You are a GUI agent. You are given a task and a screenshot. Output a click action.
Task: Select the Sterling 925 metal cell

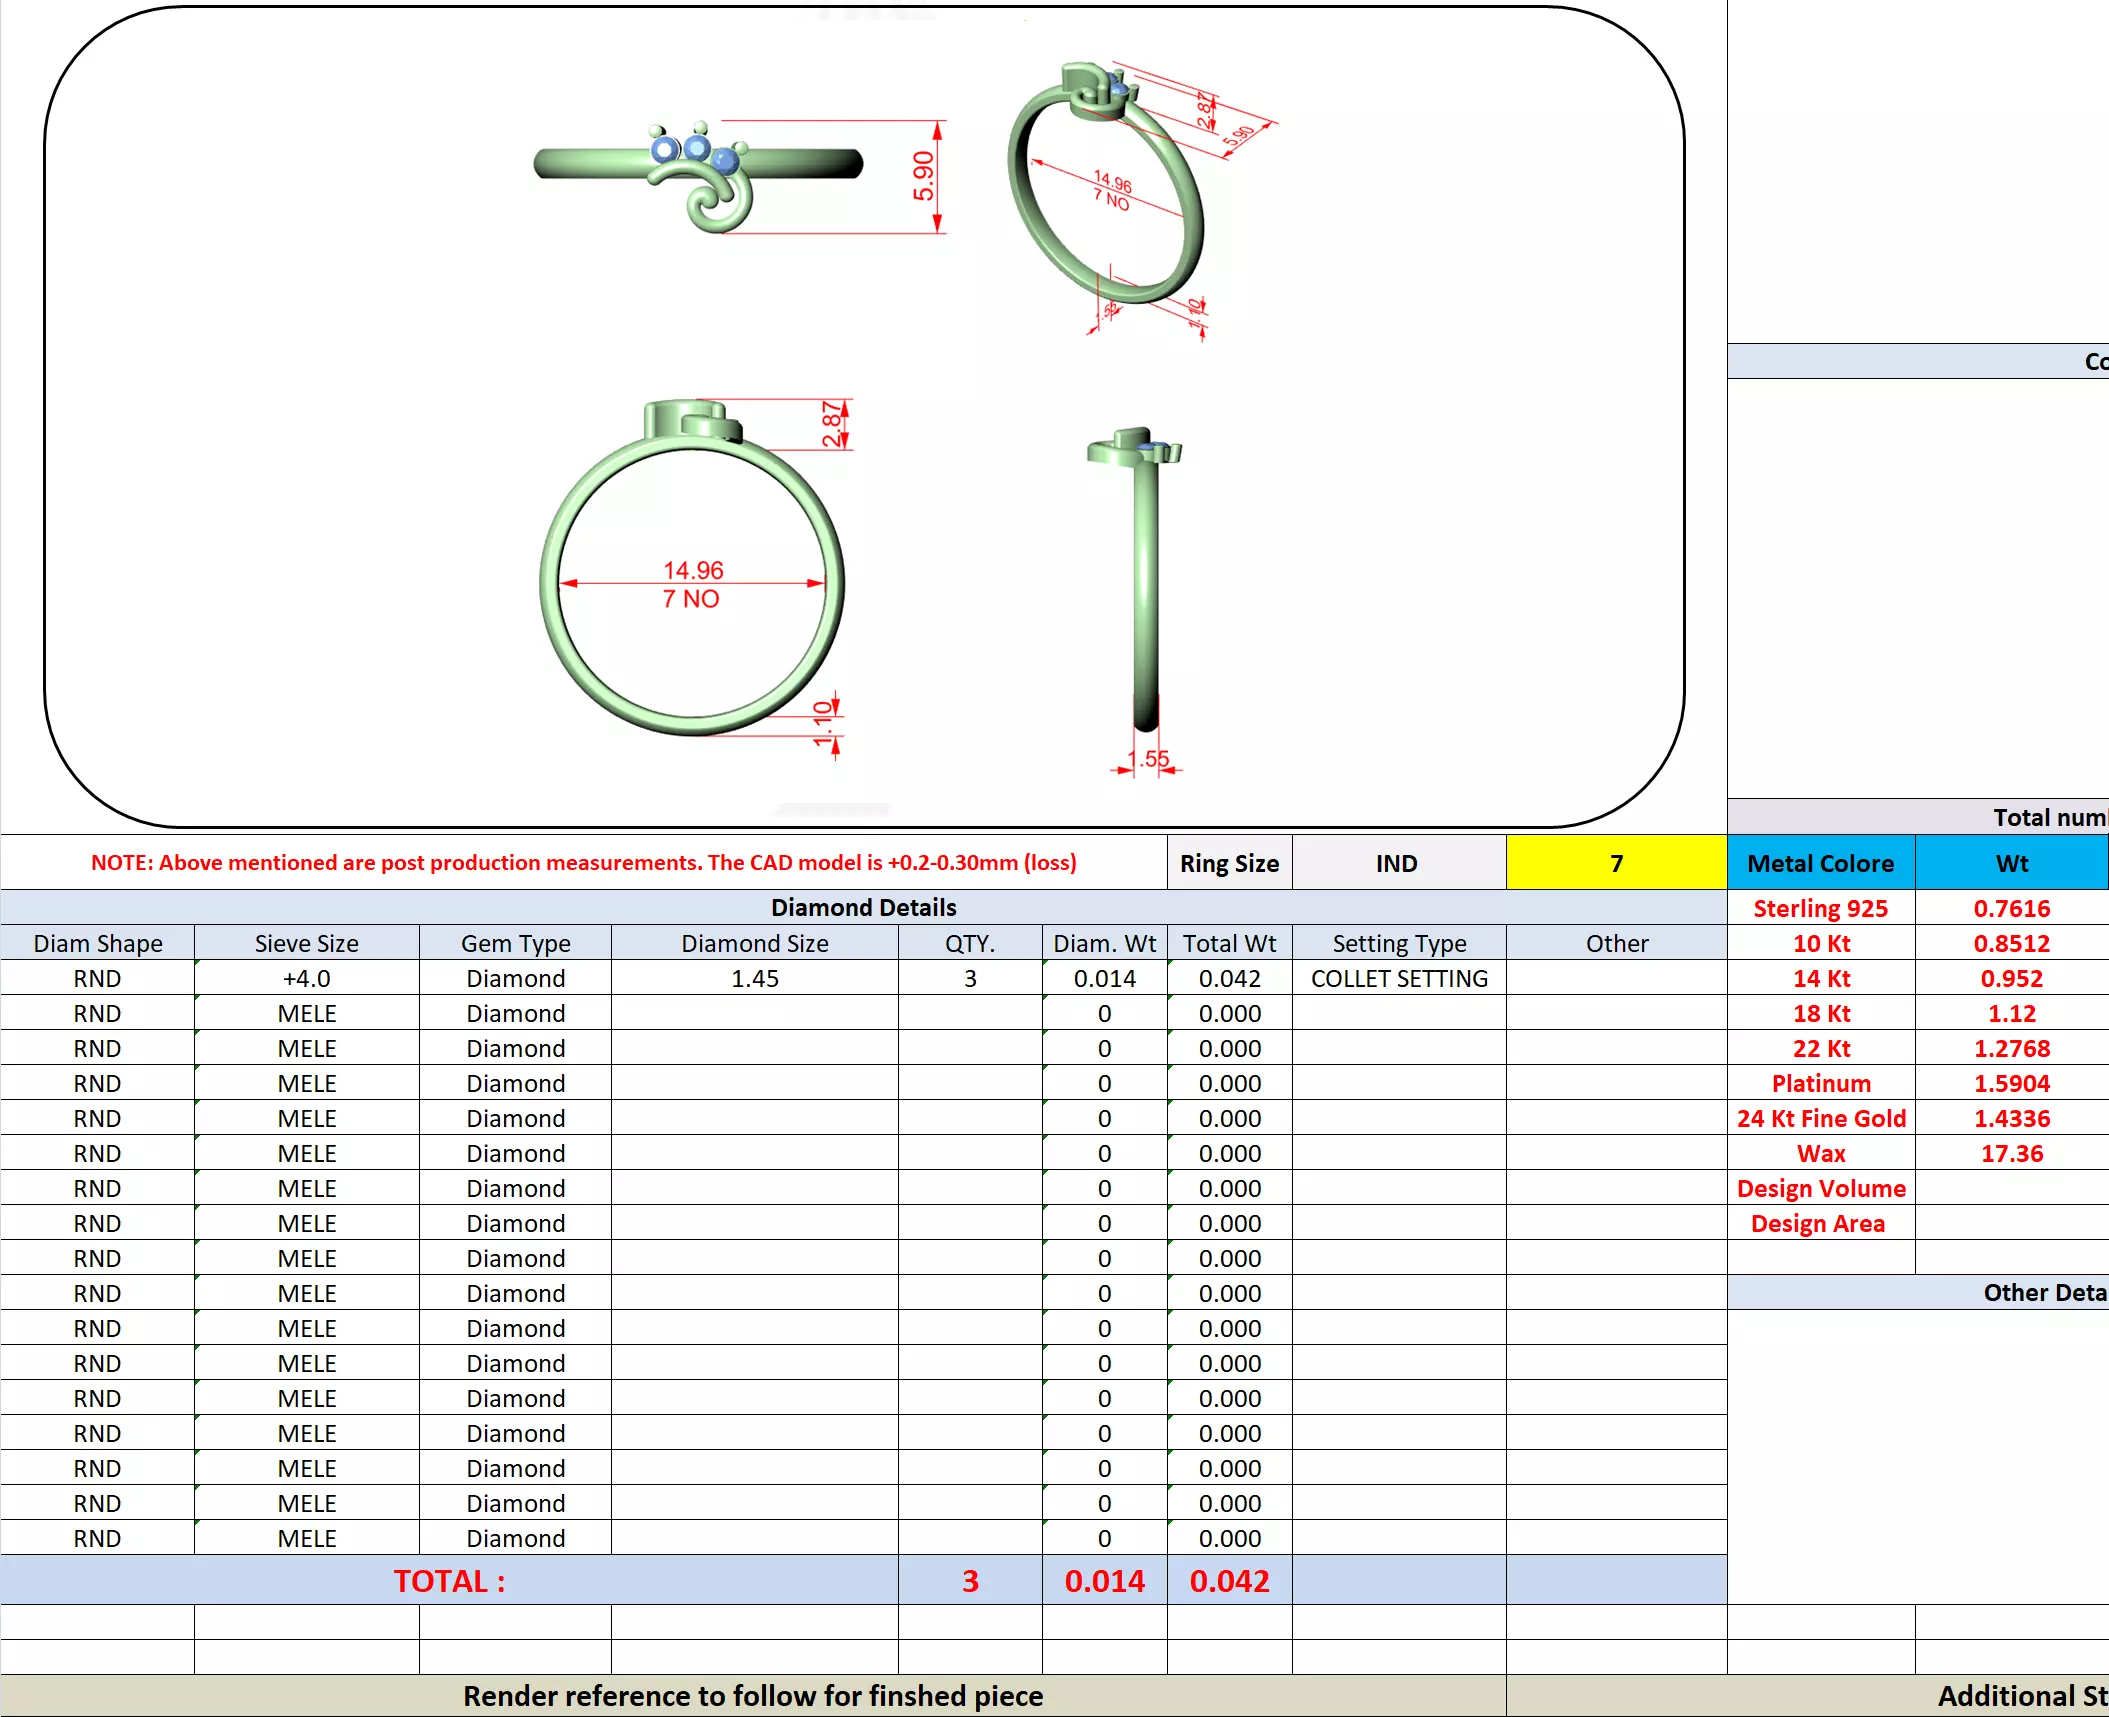(x=1820, y=908)
